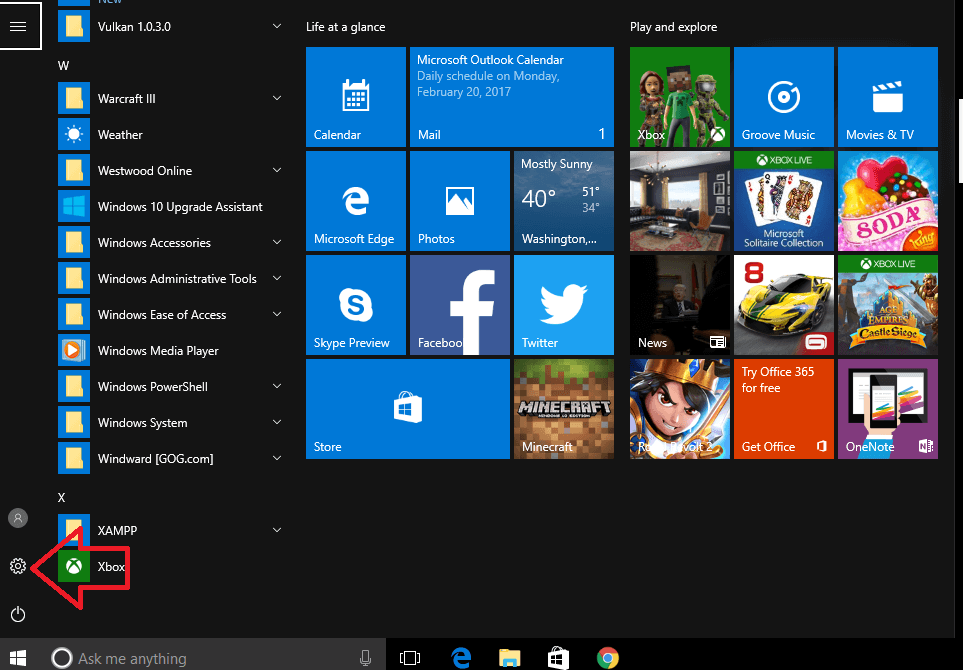Open the Royal Revolt 2 tile
This screenshot has width=963, height=670.
pos(680,409)
